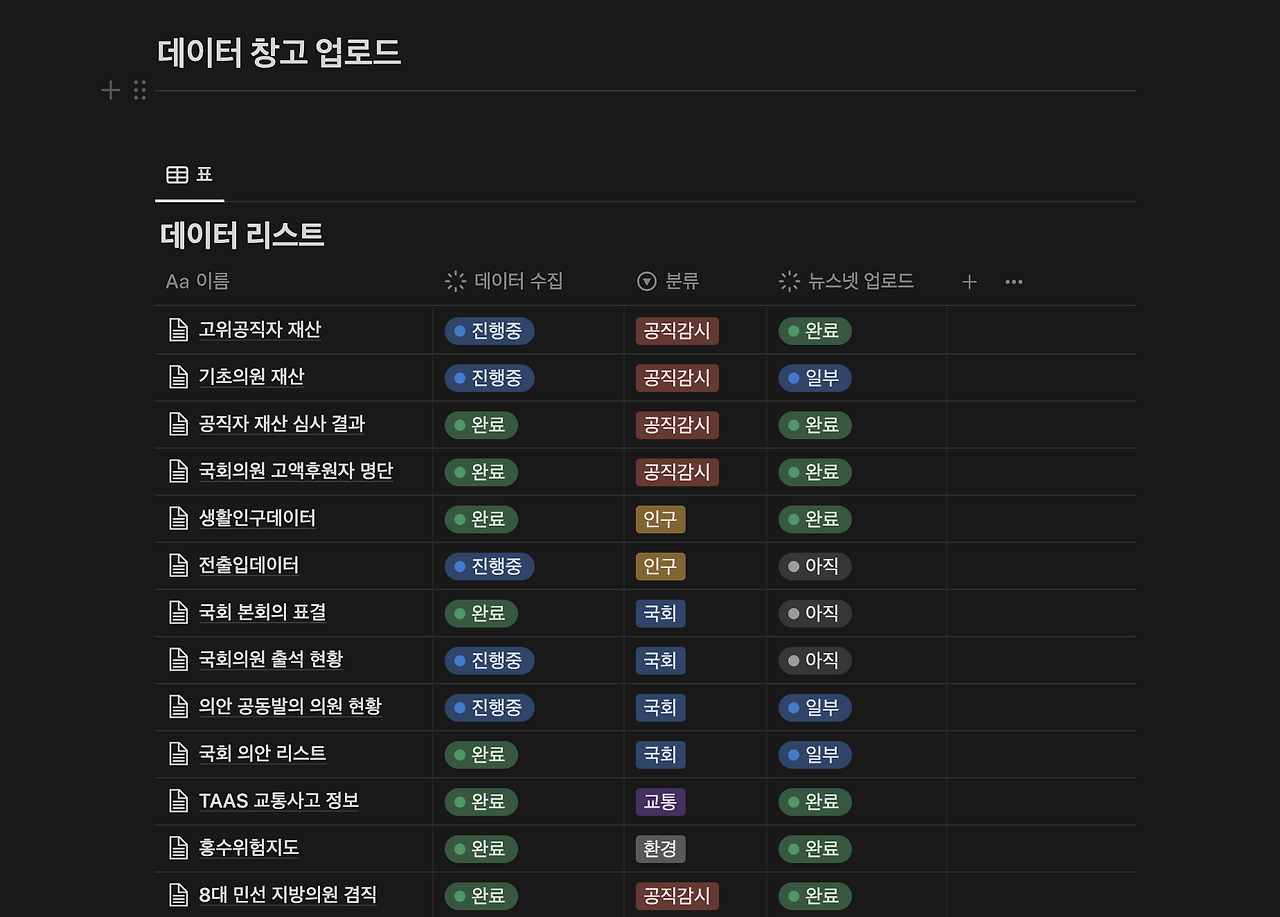
Task: Click the document icon beside 홍수위험지도
Action: tap(178, 848)
